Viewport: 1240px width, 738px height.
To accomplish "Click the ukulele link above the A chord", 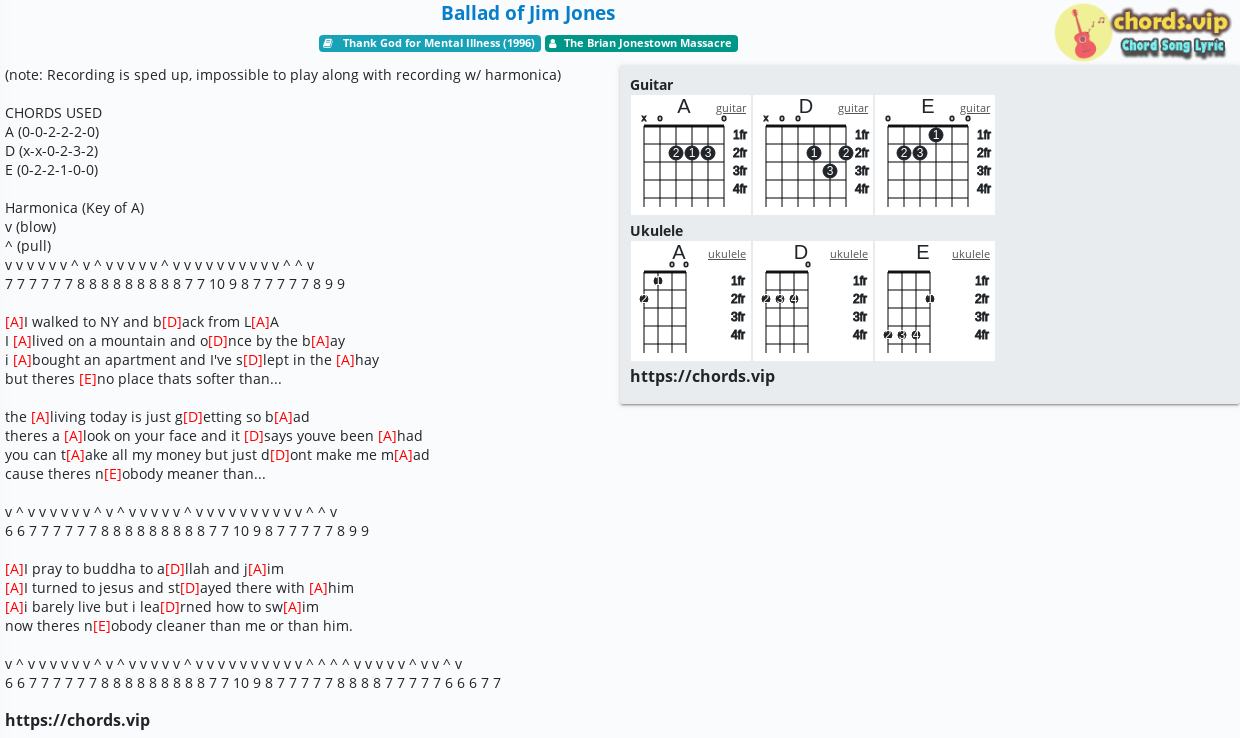I will (727, 254).
